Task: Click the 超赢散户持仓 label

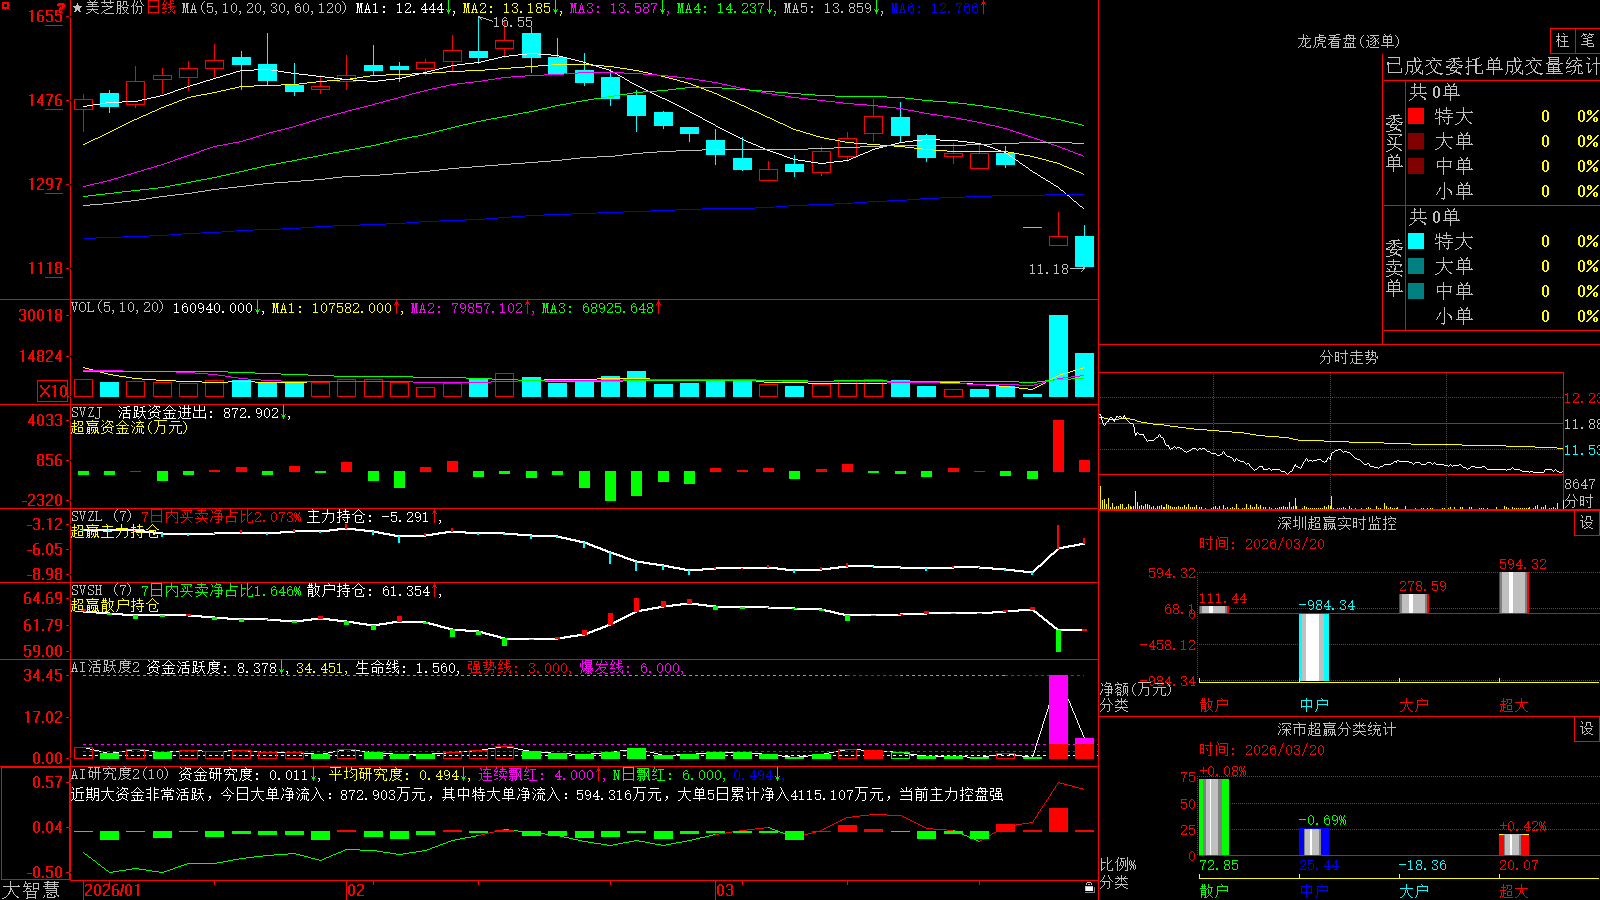Action: [x=115, y=605]
